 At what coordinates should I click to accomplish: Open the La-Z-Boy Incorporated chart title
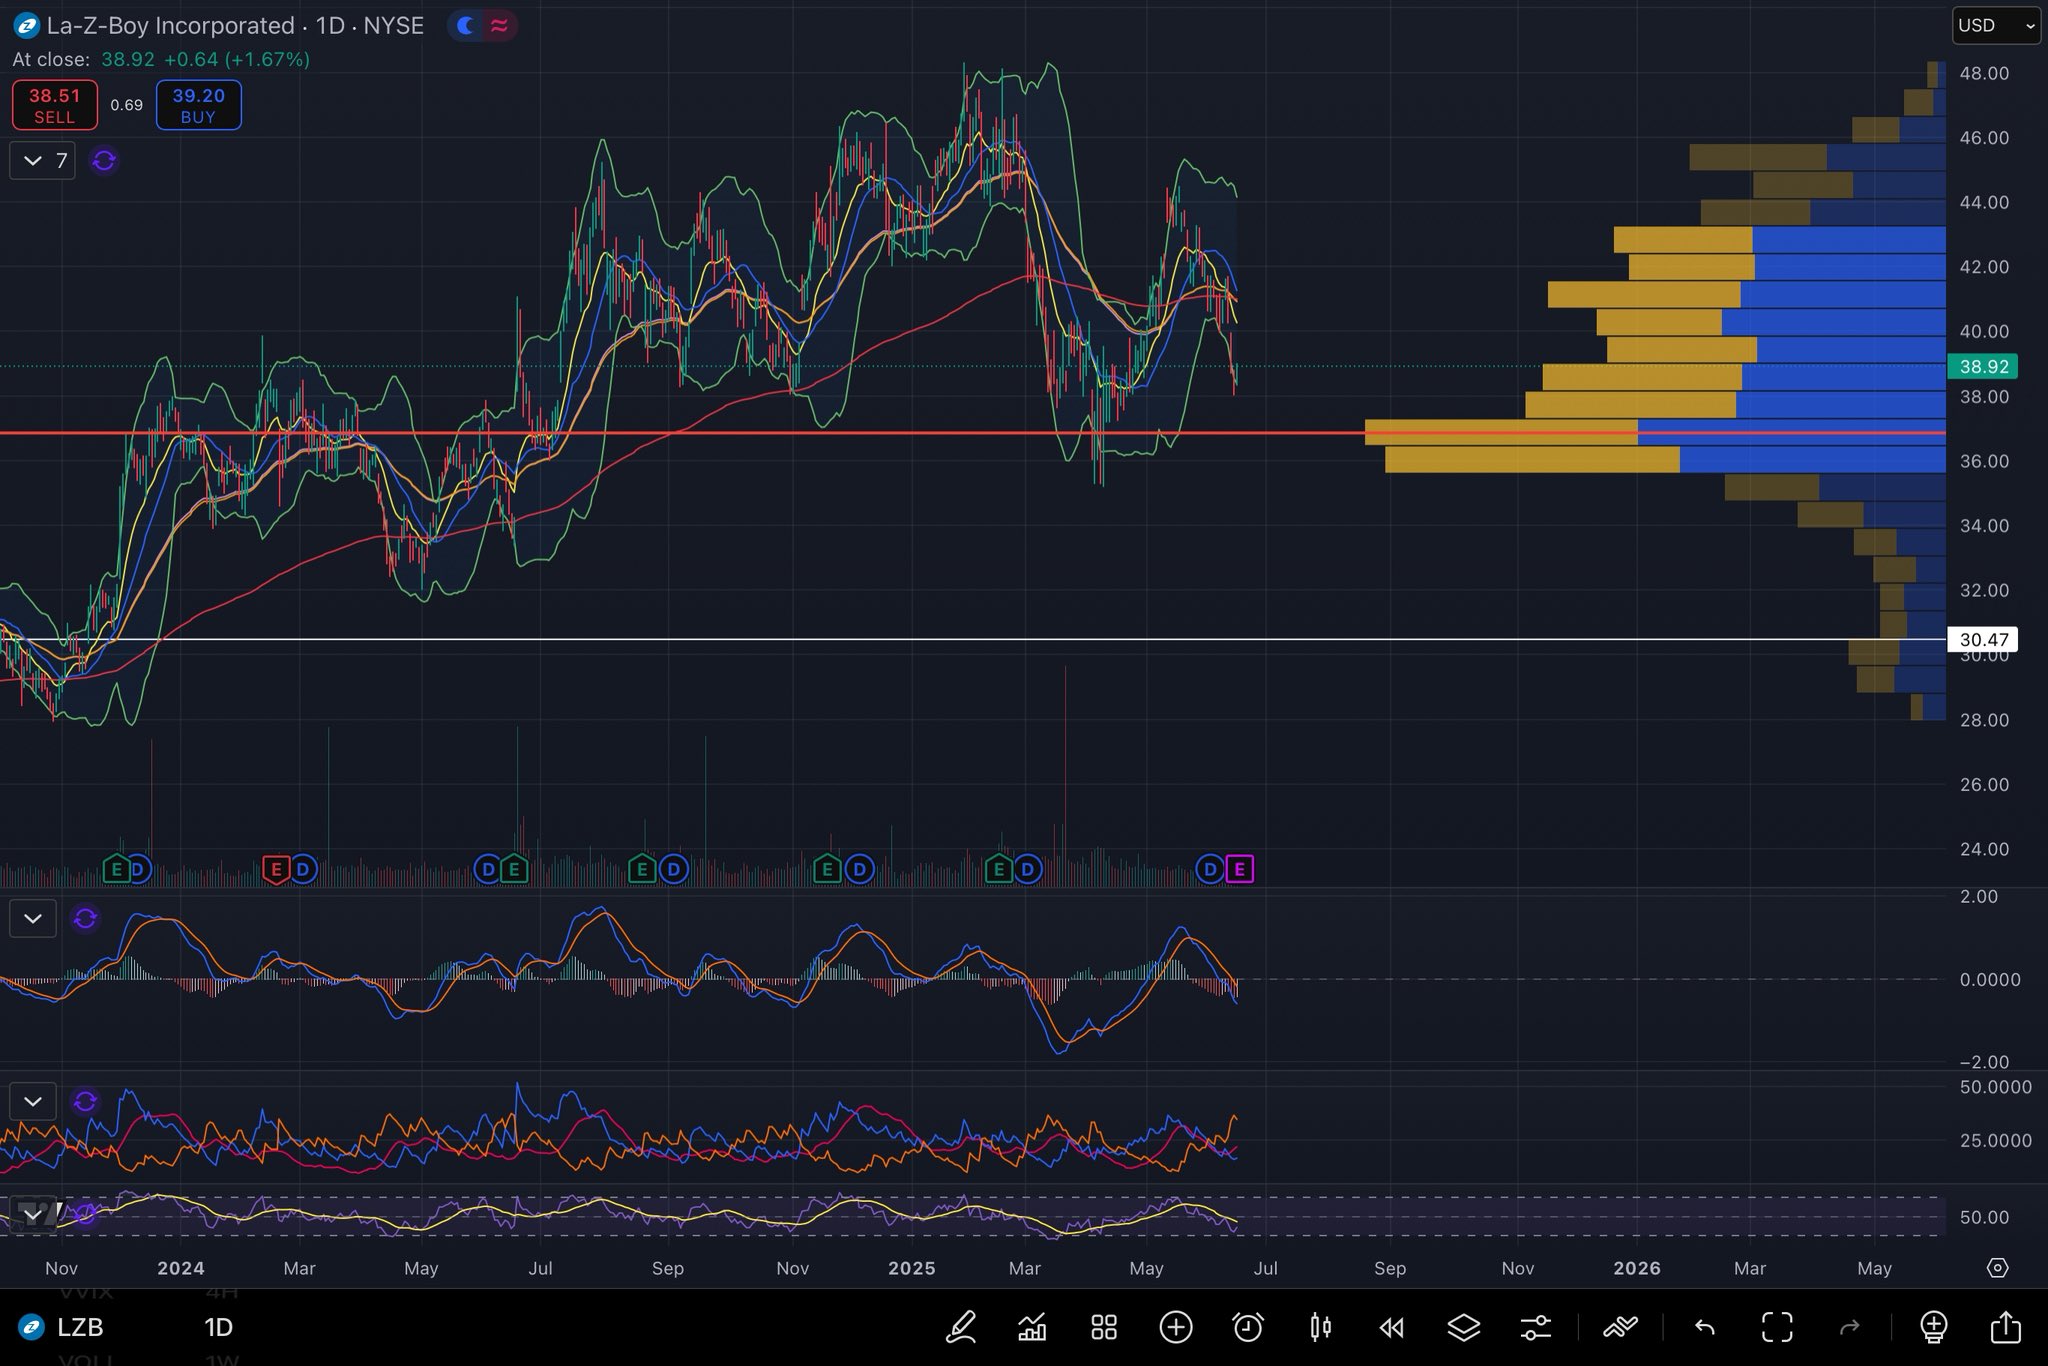(171, 25)
